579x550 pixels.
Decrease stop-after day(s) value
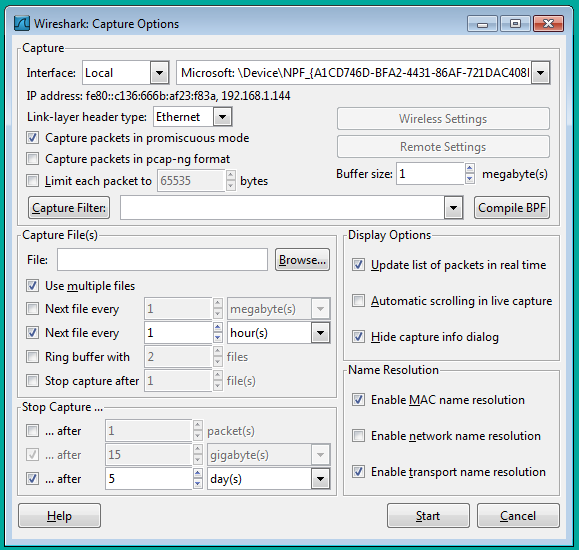click(198, 483)
